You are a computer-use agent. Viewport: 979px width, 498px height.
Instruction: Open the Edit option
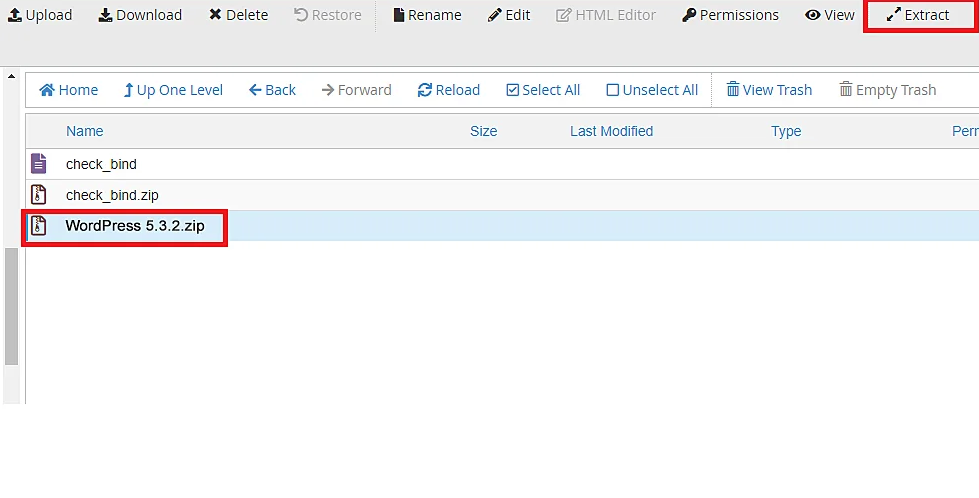pyautogui.click(x=509, y=15)
